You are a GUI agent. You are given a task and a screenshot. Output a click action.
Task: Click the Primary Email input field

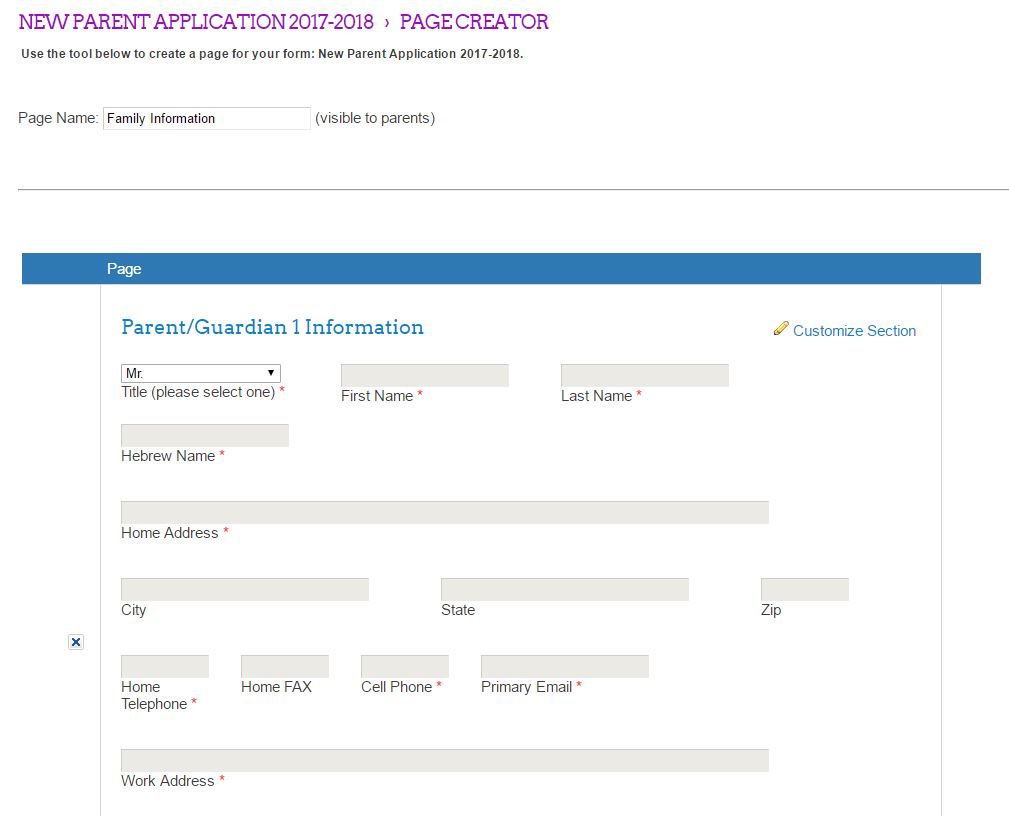coord(564,667)
